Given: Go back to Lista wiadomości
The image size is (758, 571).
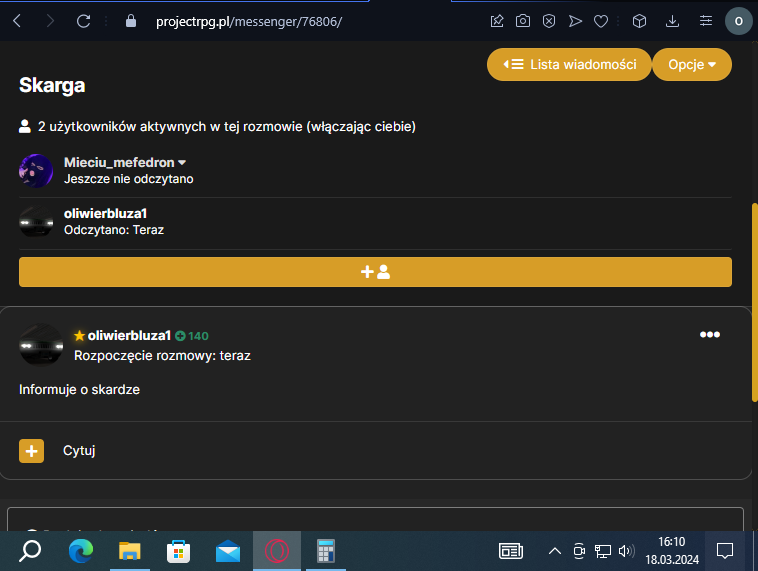Looking at the screenshot, I should [569, 64].
